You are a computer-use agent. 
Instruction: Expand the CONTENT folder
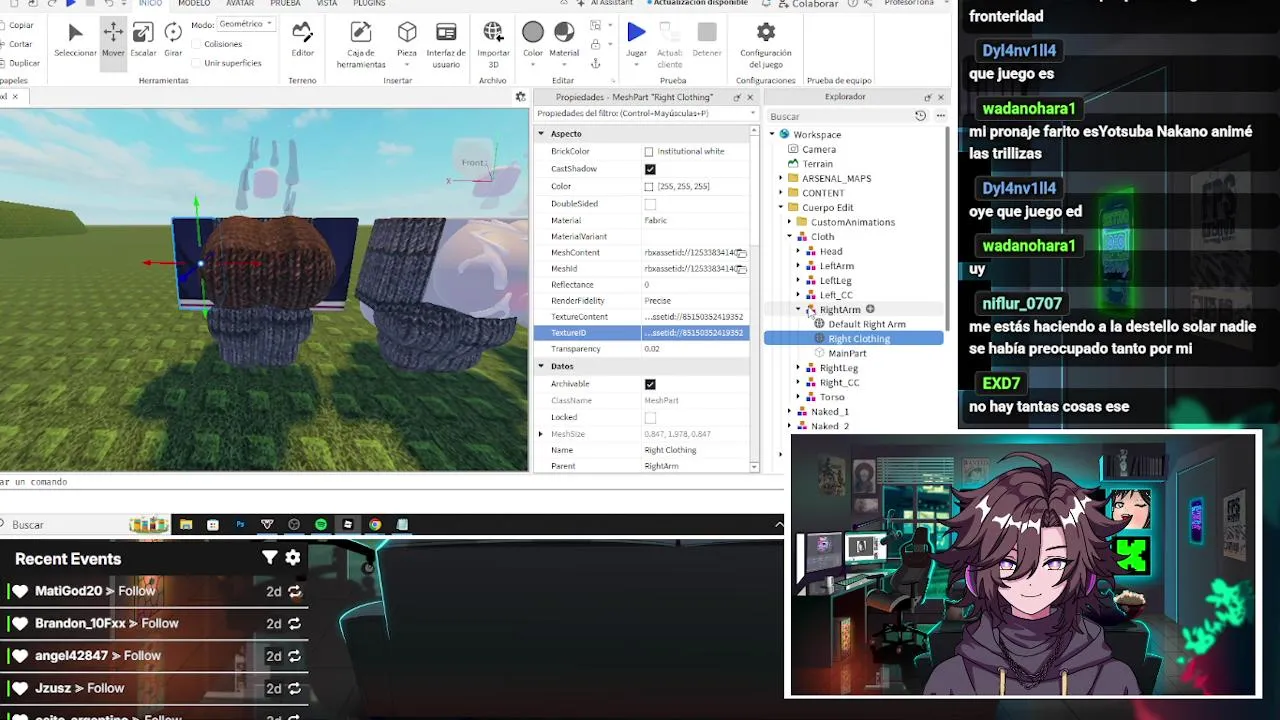[x=781, y=193]
